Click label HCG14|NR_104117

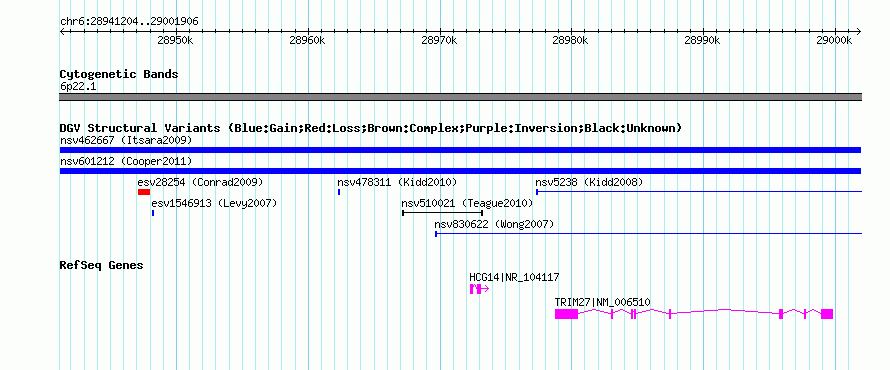(x=514, y=277)
